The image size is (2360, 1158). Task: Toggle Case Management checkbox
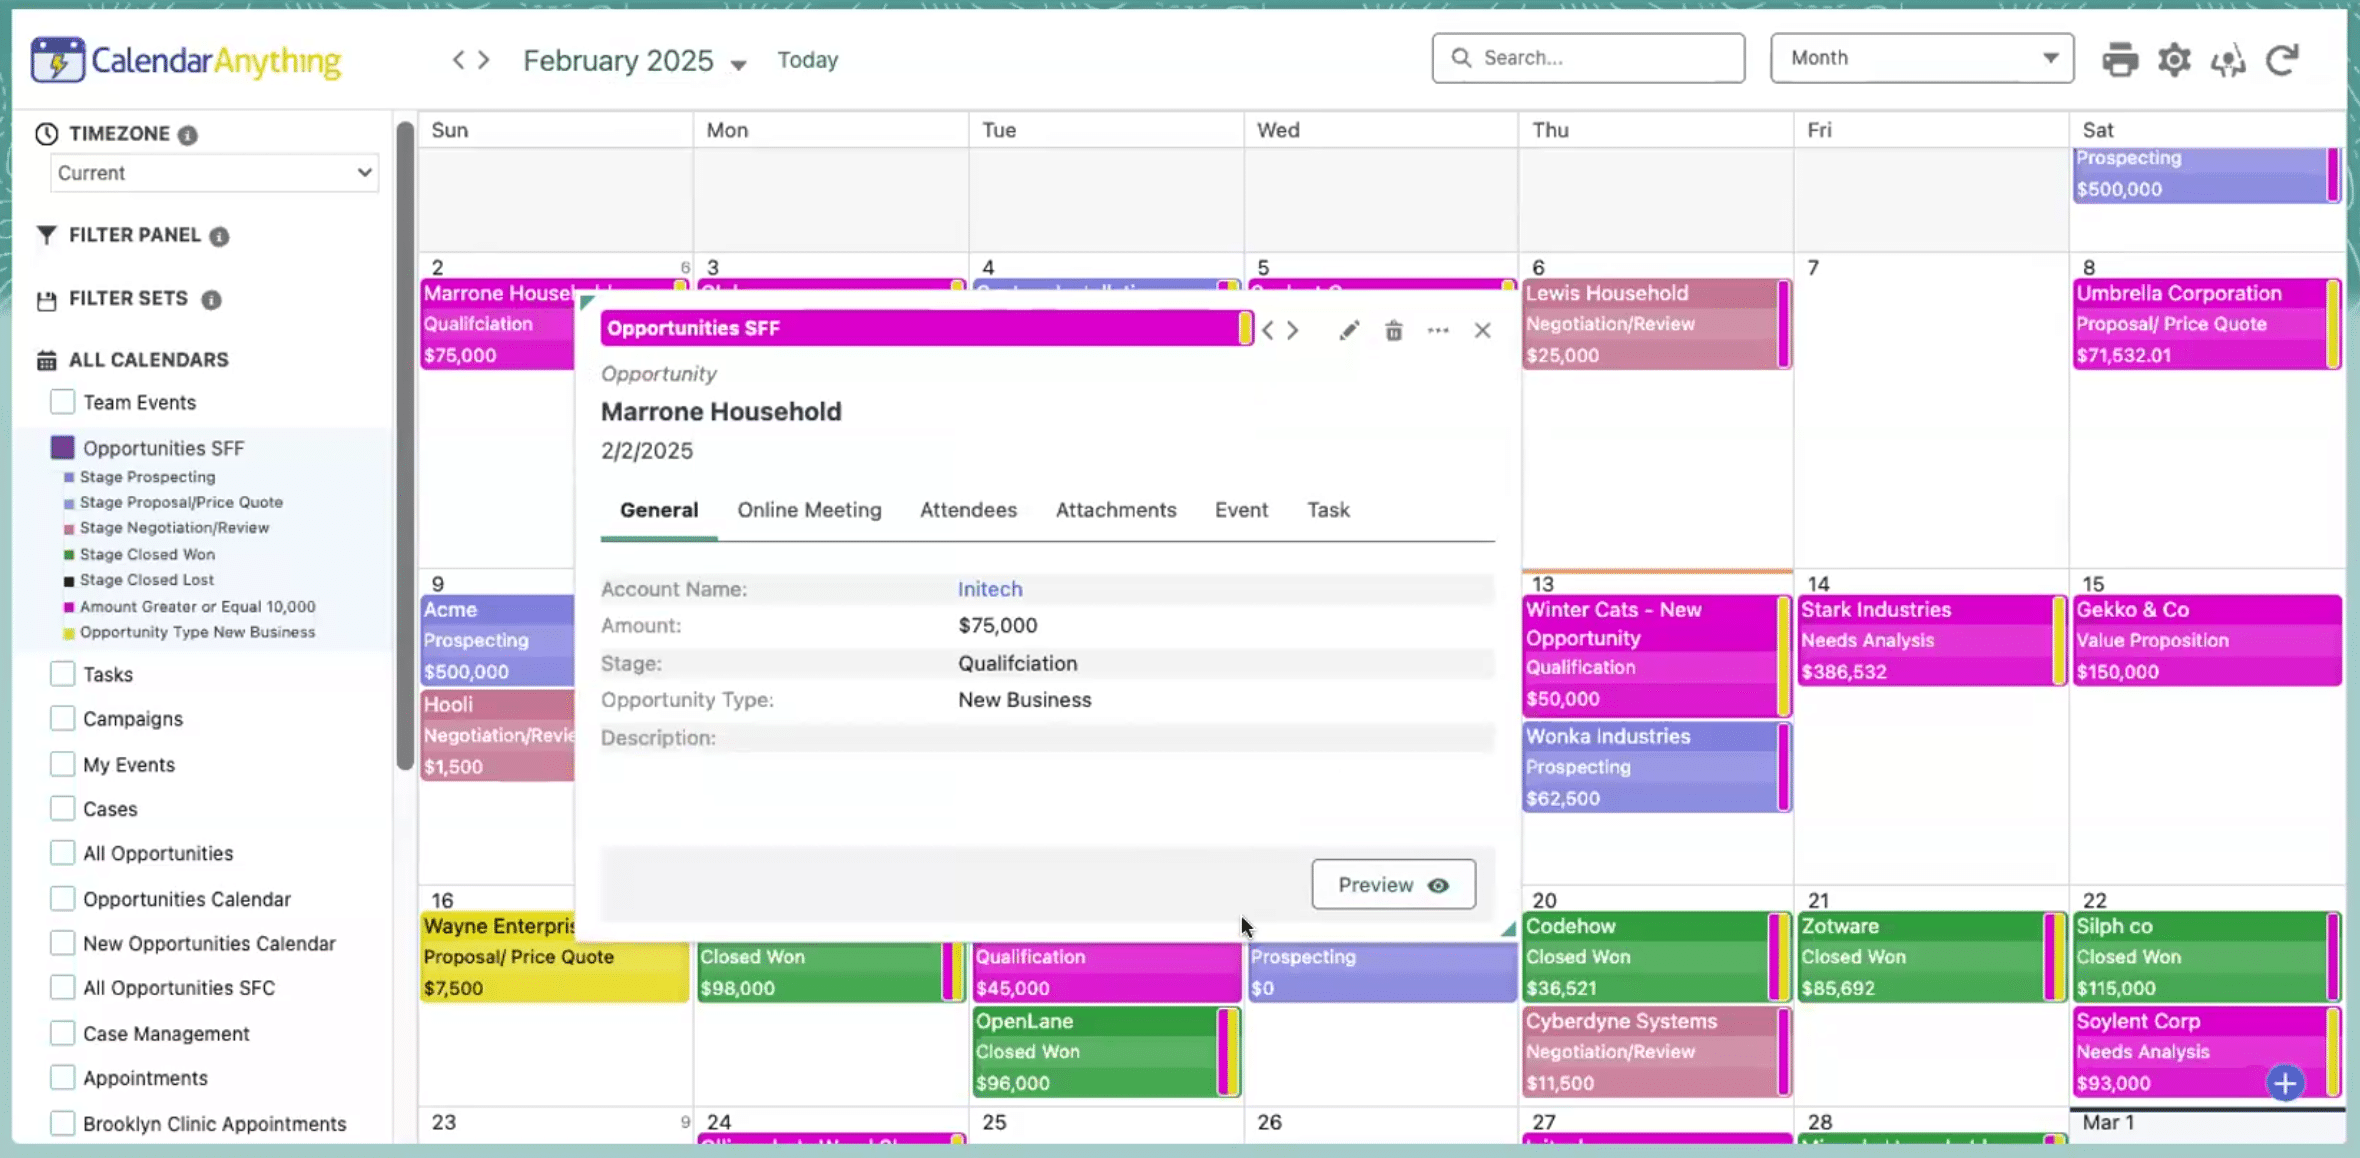coord(62,1033)
